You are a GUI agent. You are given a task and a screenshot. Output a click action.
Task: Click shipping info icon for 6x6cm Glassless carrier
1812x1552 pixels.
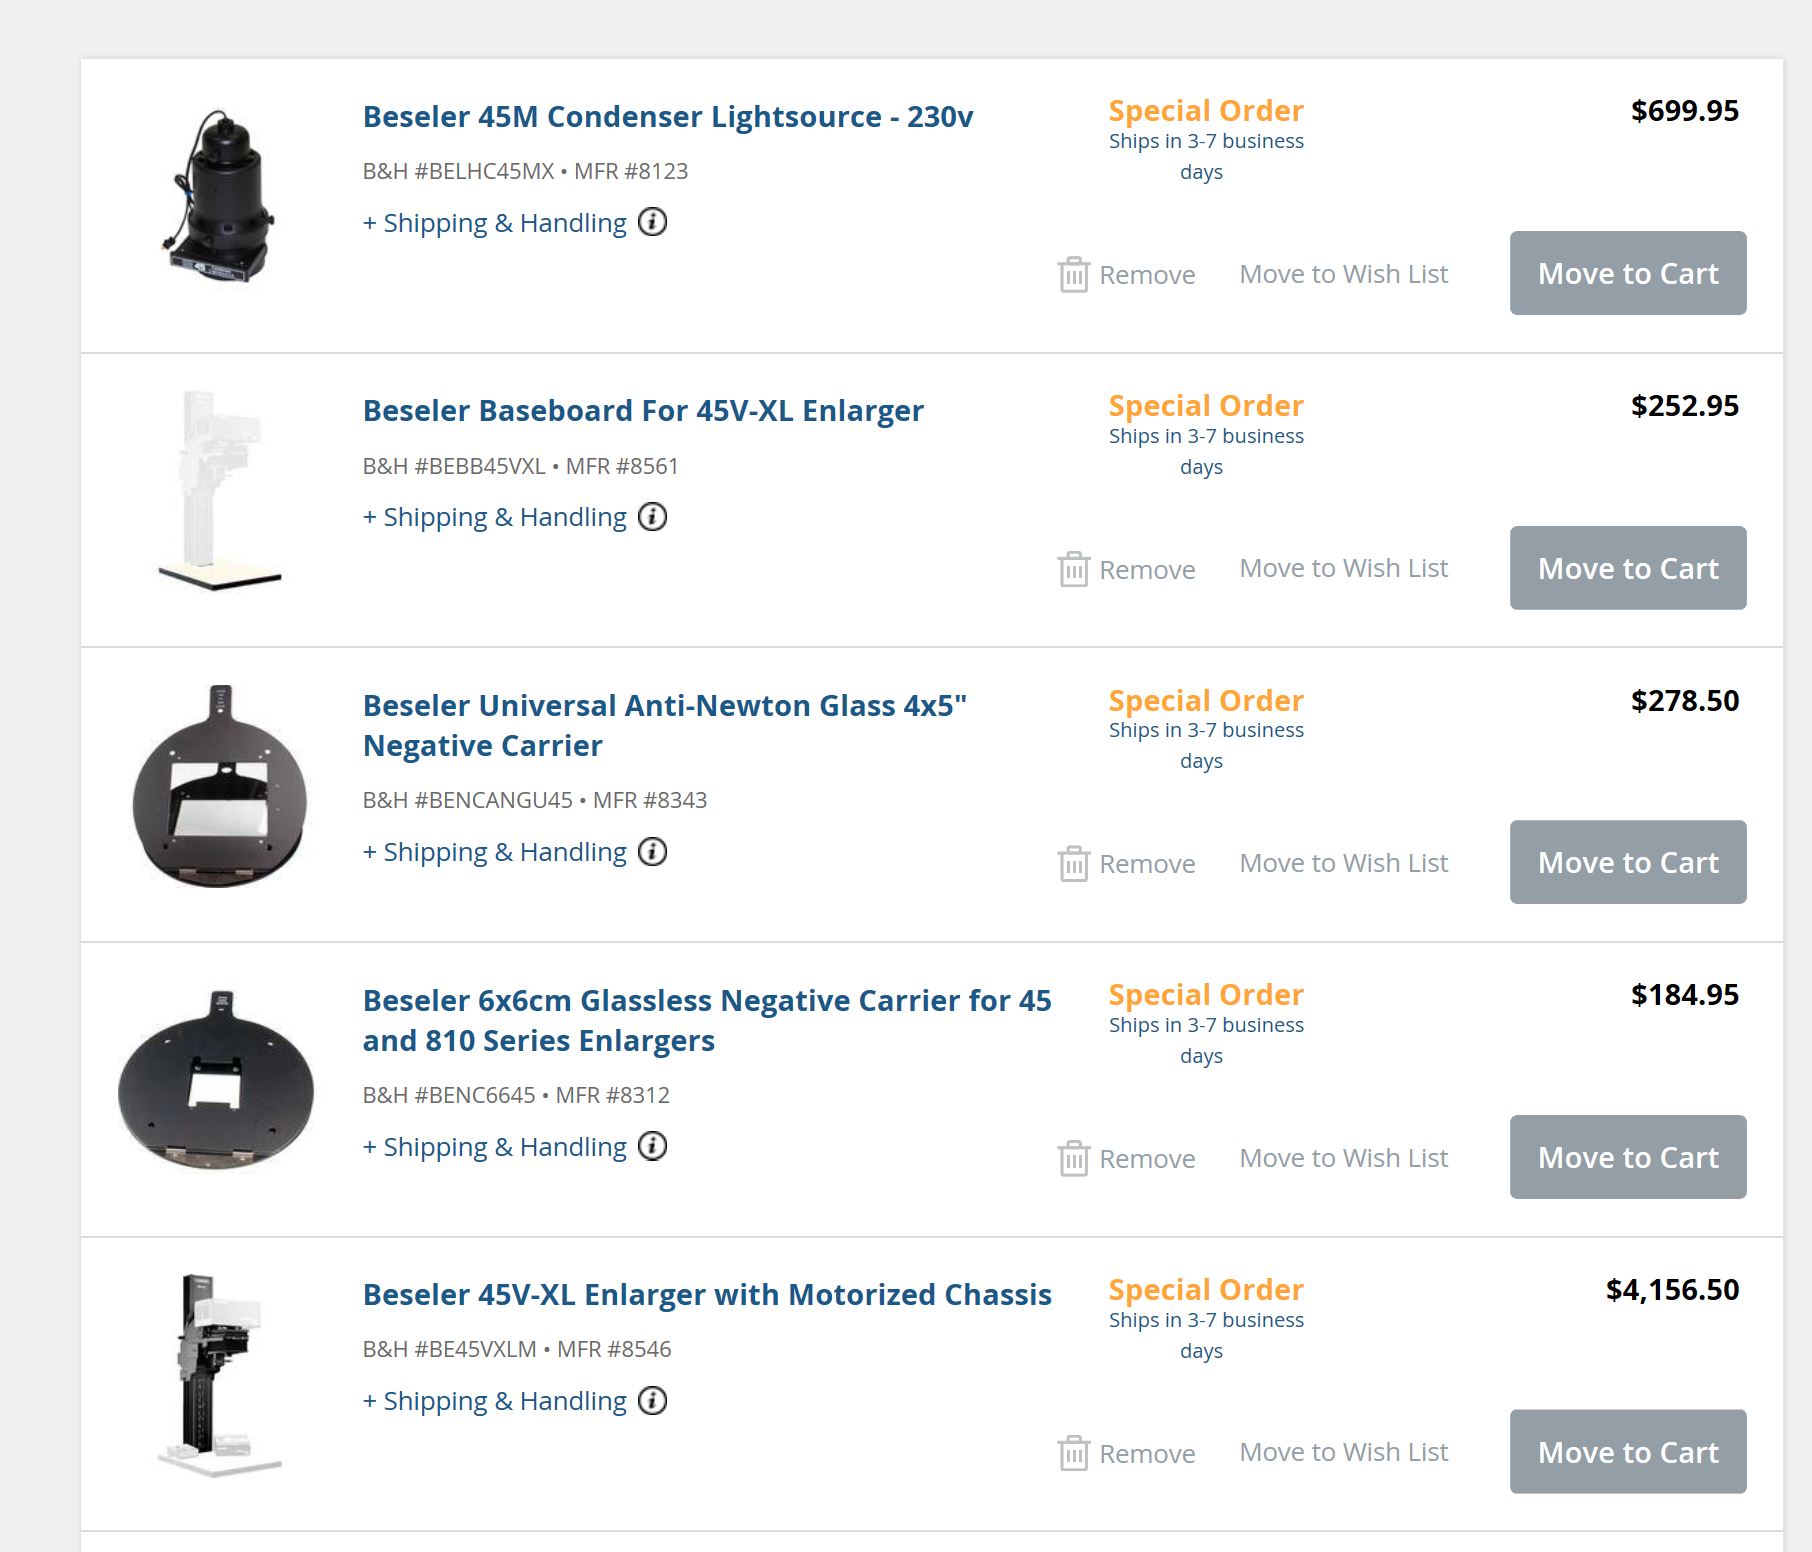652,1146
